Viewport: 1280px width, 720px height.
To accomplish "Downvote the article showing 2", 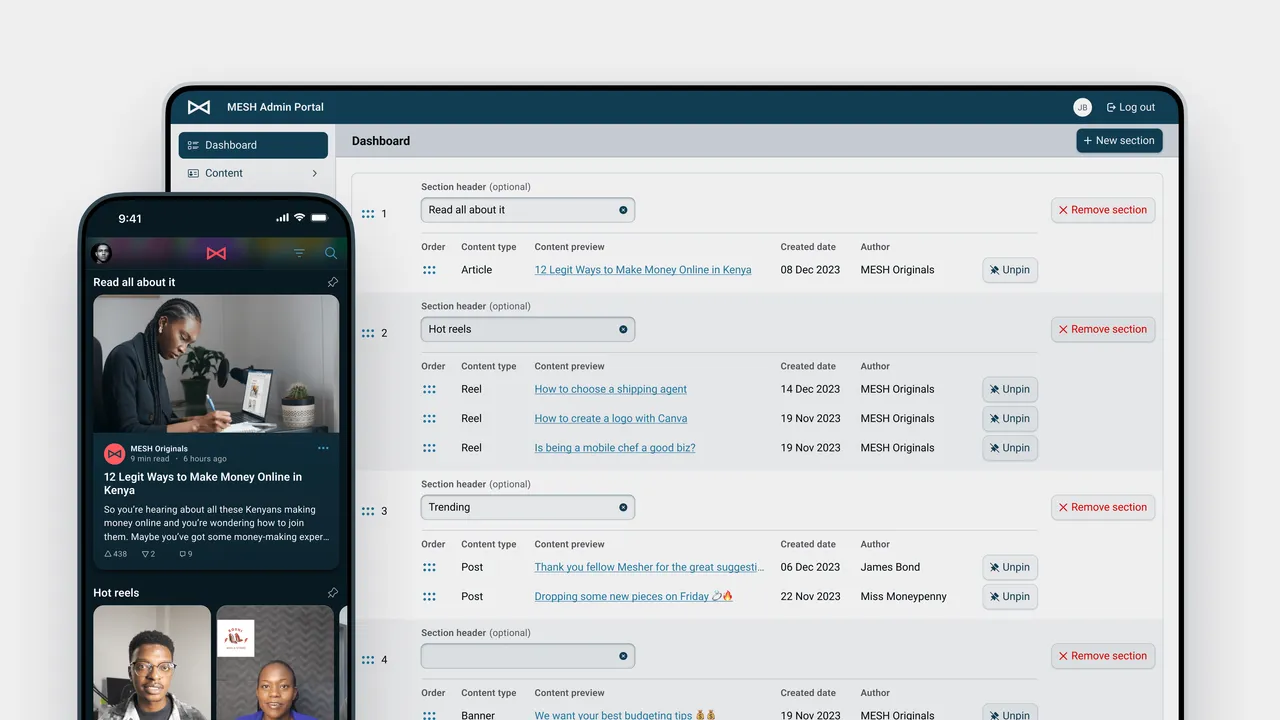I will tap(149, 554).
